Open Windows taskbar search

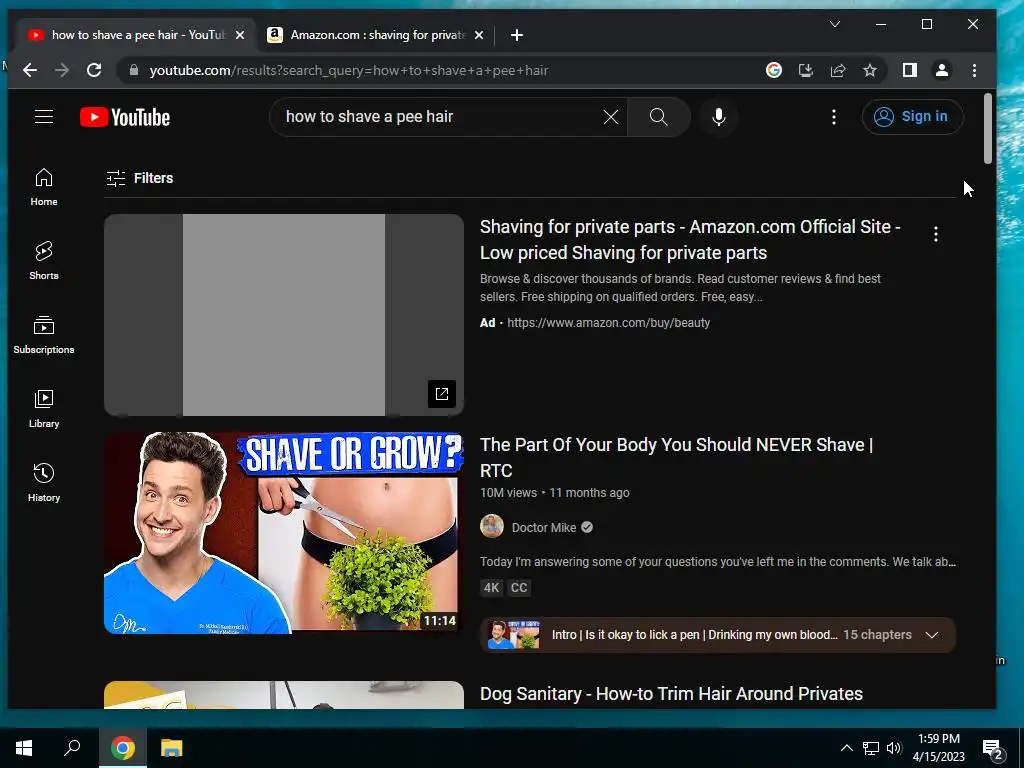(x=72, y=748)
